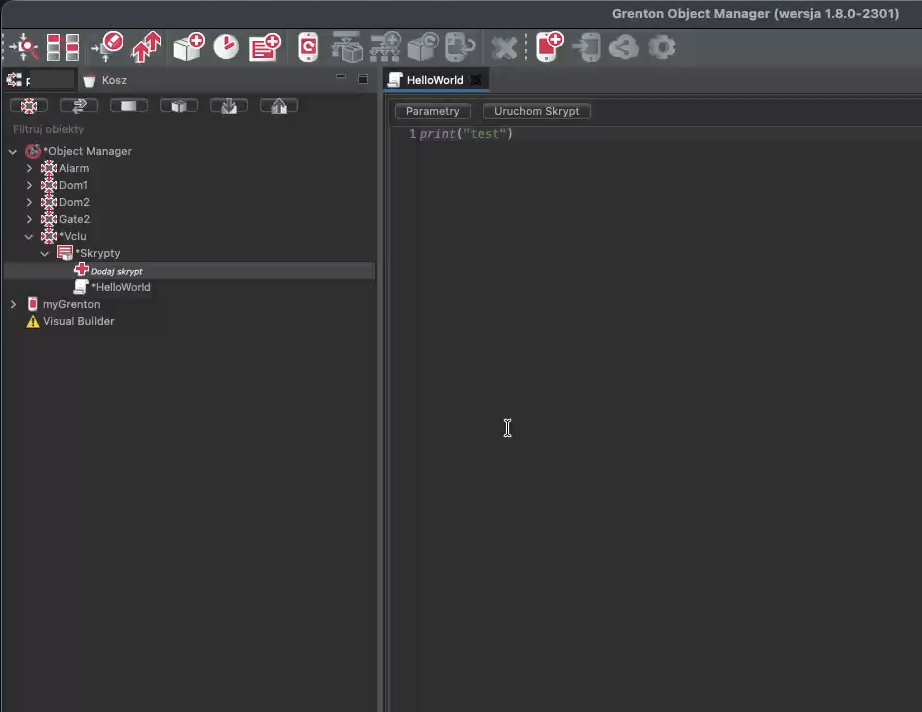Screen dimensions: 922x712
Task: Select the Alarm CLU item
Action: point(74,168)
